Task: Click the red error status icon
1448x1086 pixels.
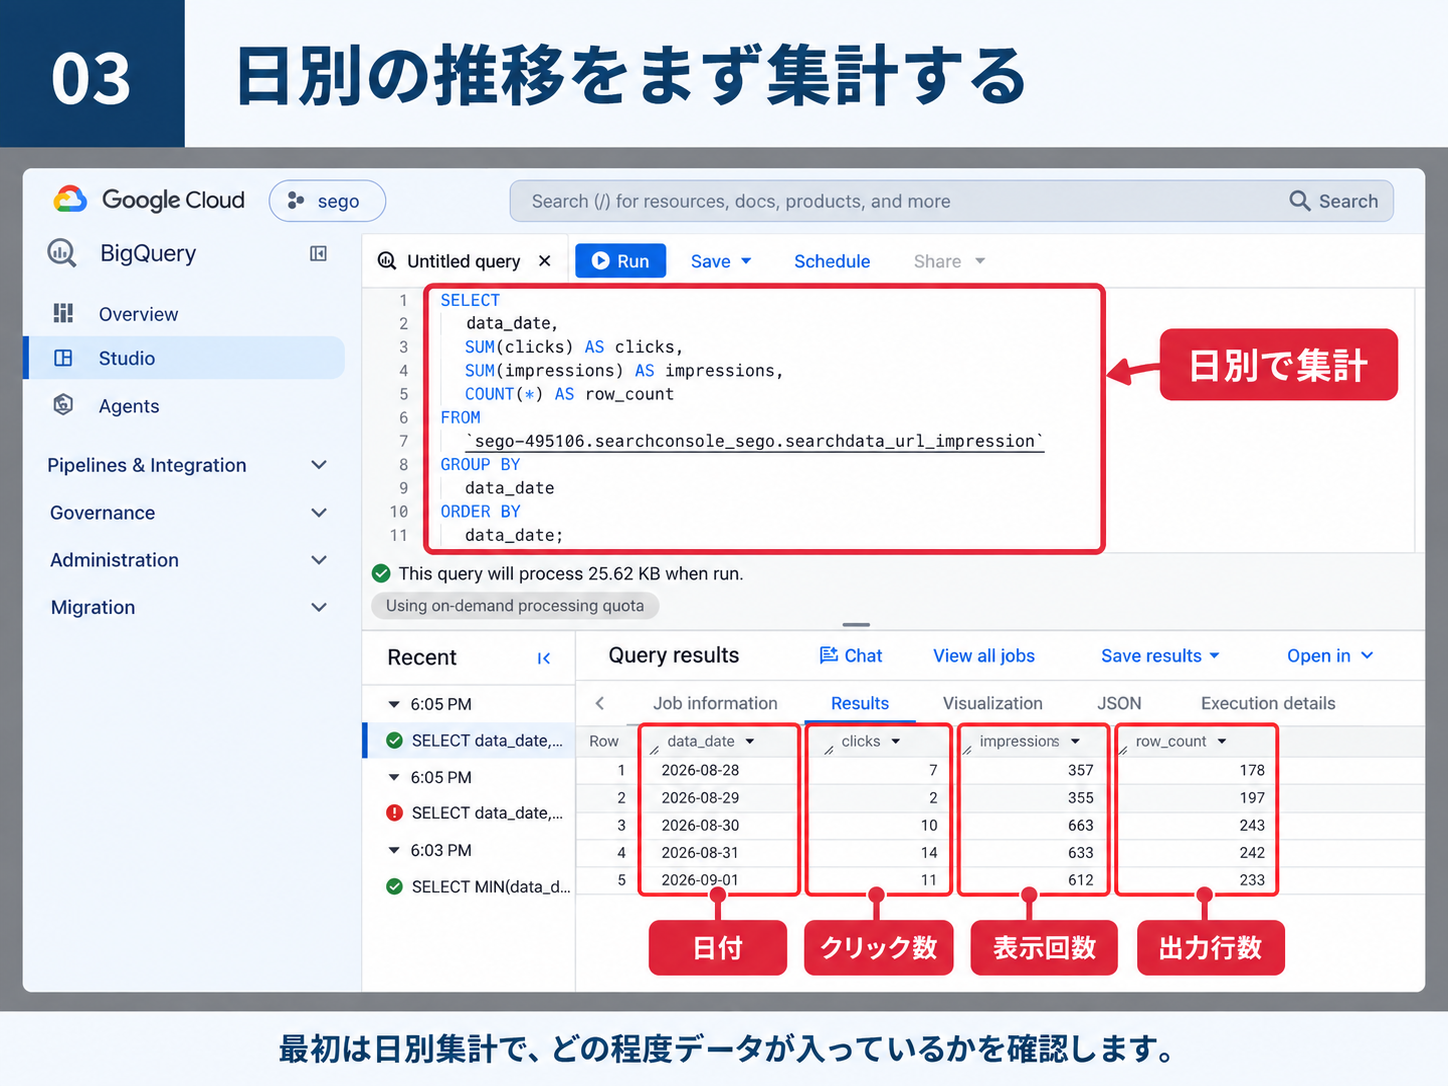Action: tap(394, 813)
